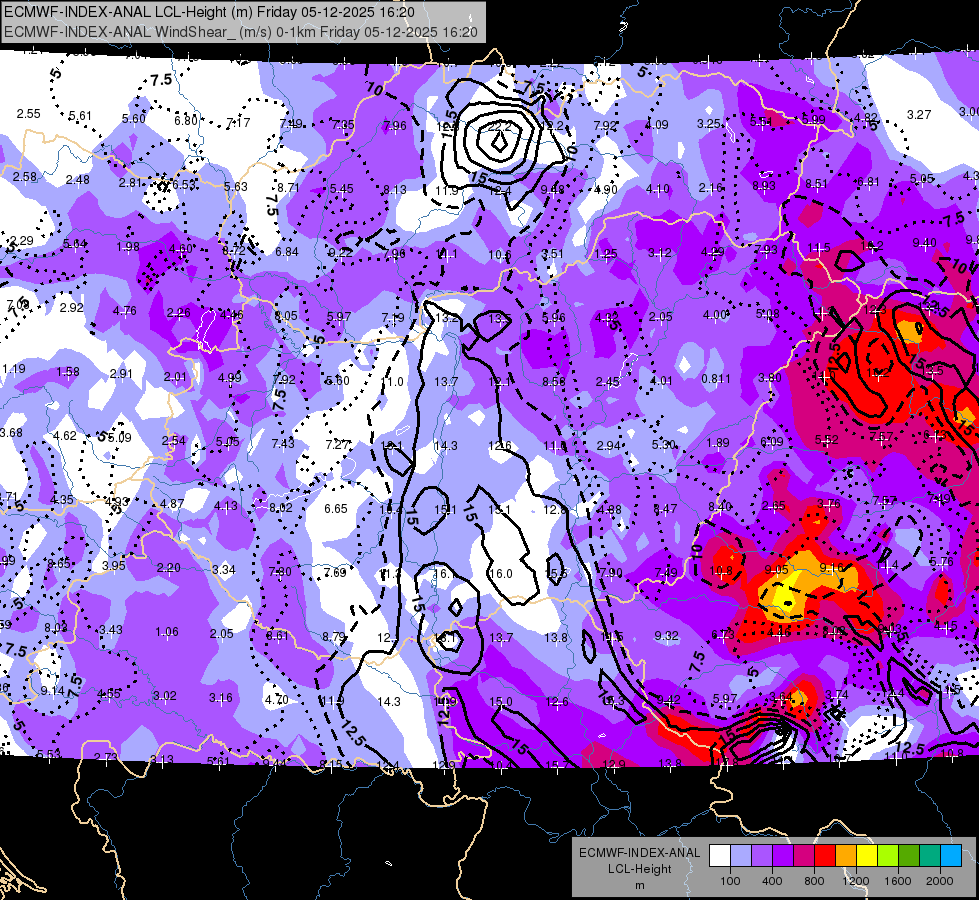Click the grid value 3.25
979x900 pixels.
pos(709,124)
